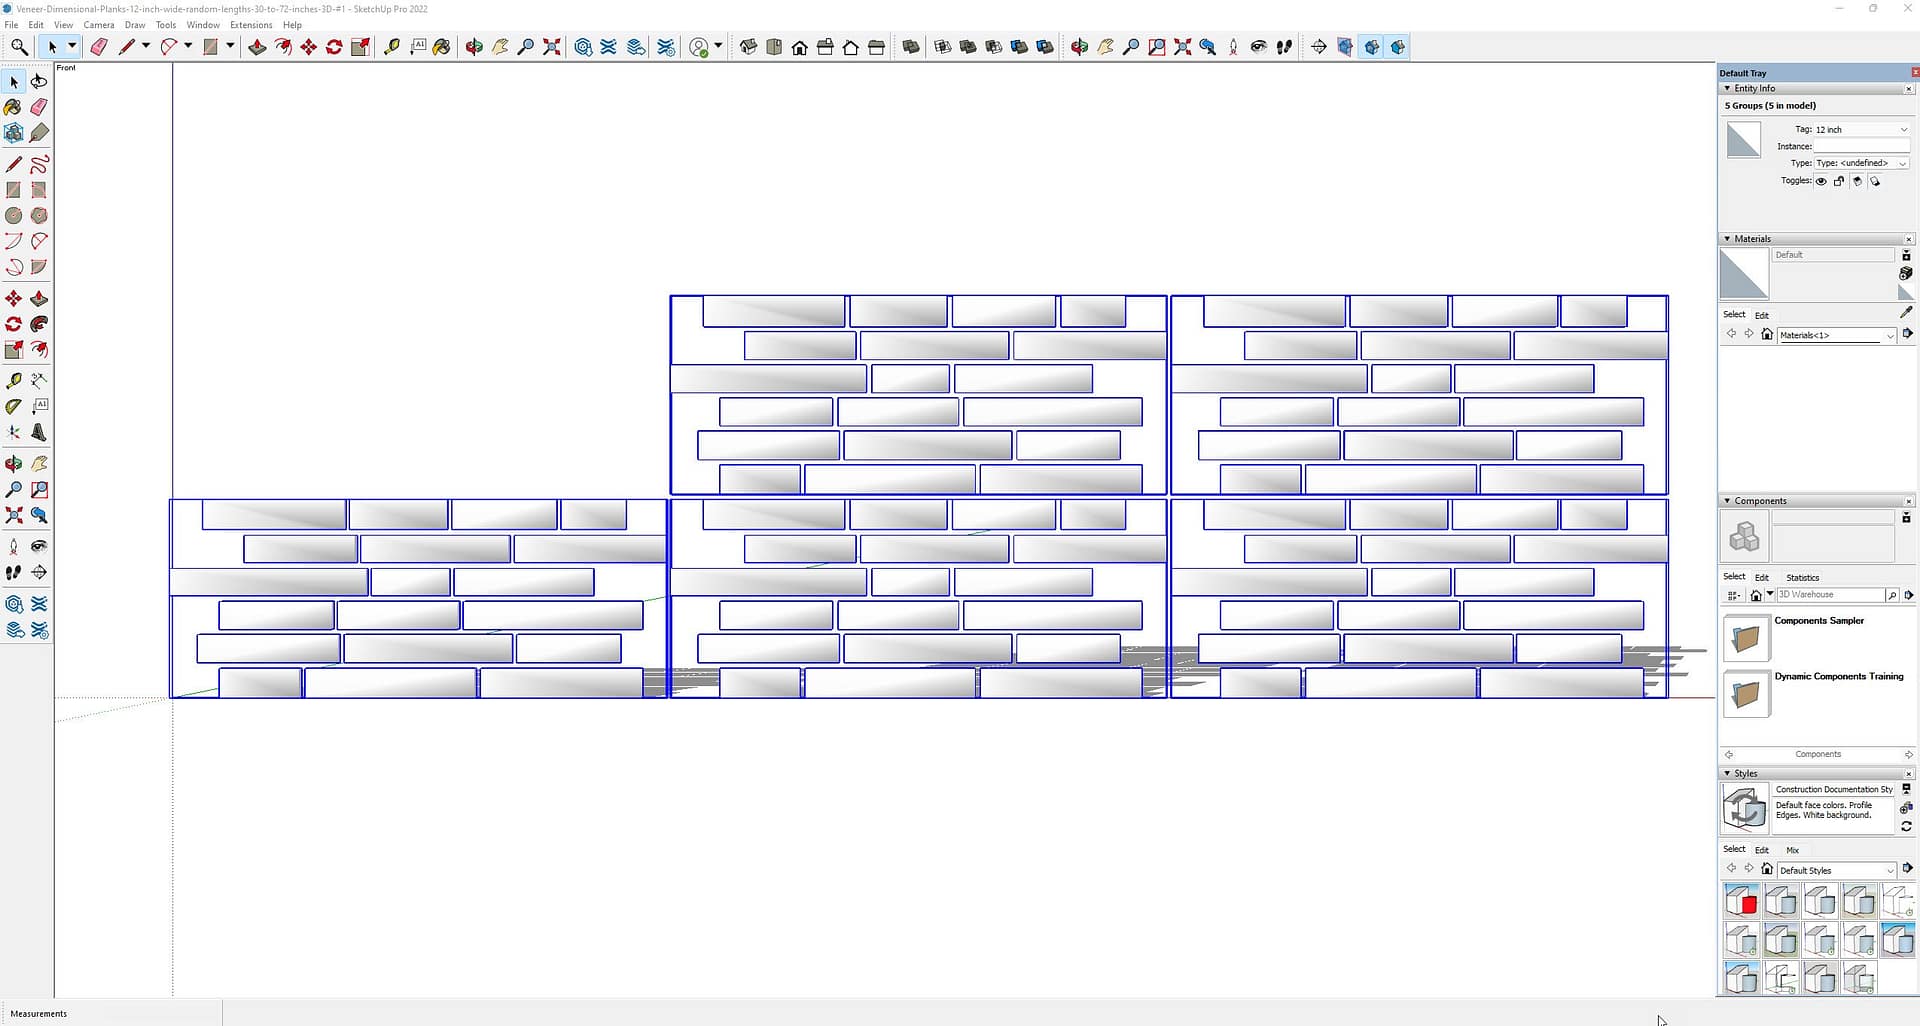Switch to Iso standard view house icon
The image size is (1920, 1026).
point(748,47)
